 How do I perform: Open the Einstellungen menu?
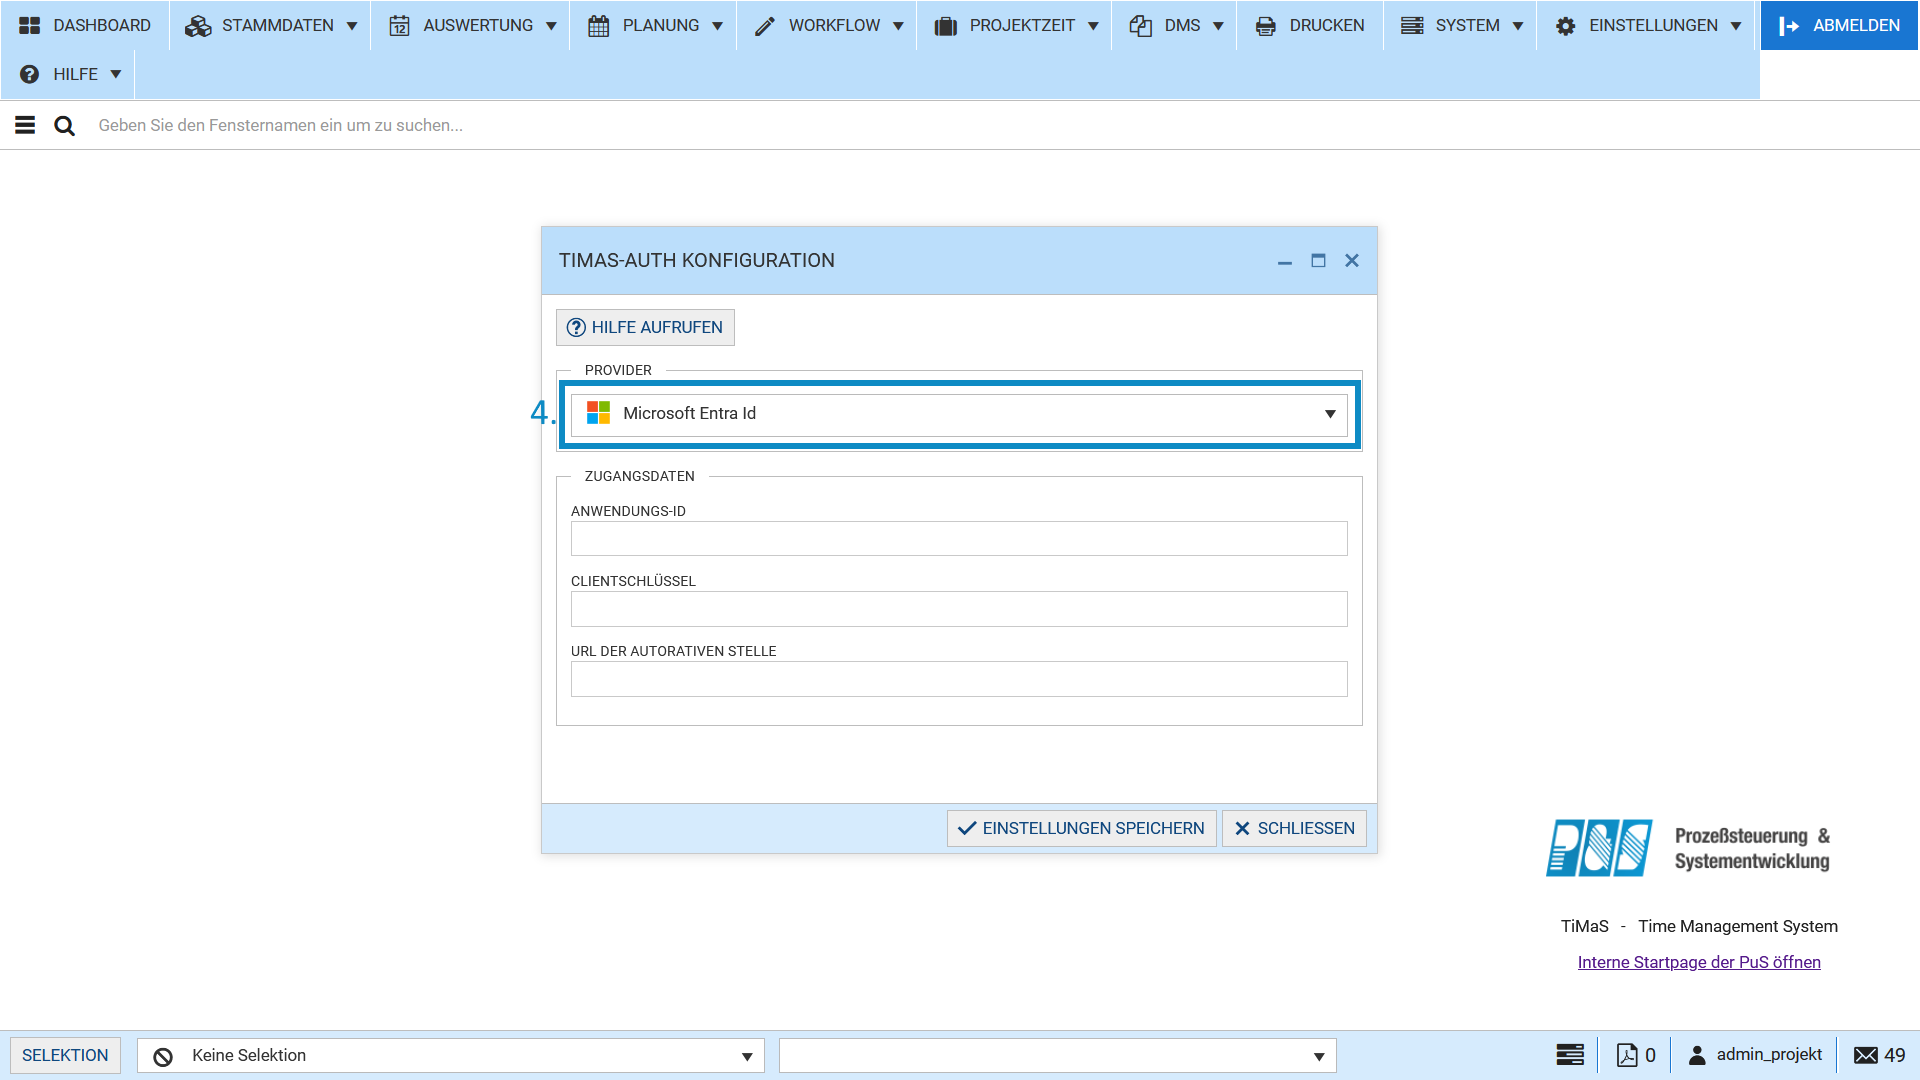point(1647,25)
